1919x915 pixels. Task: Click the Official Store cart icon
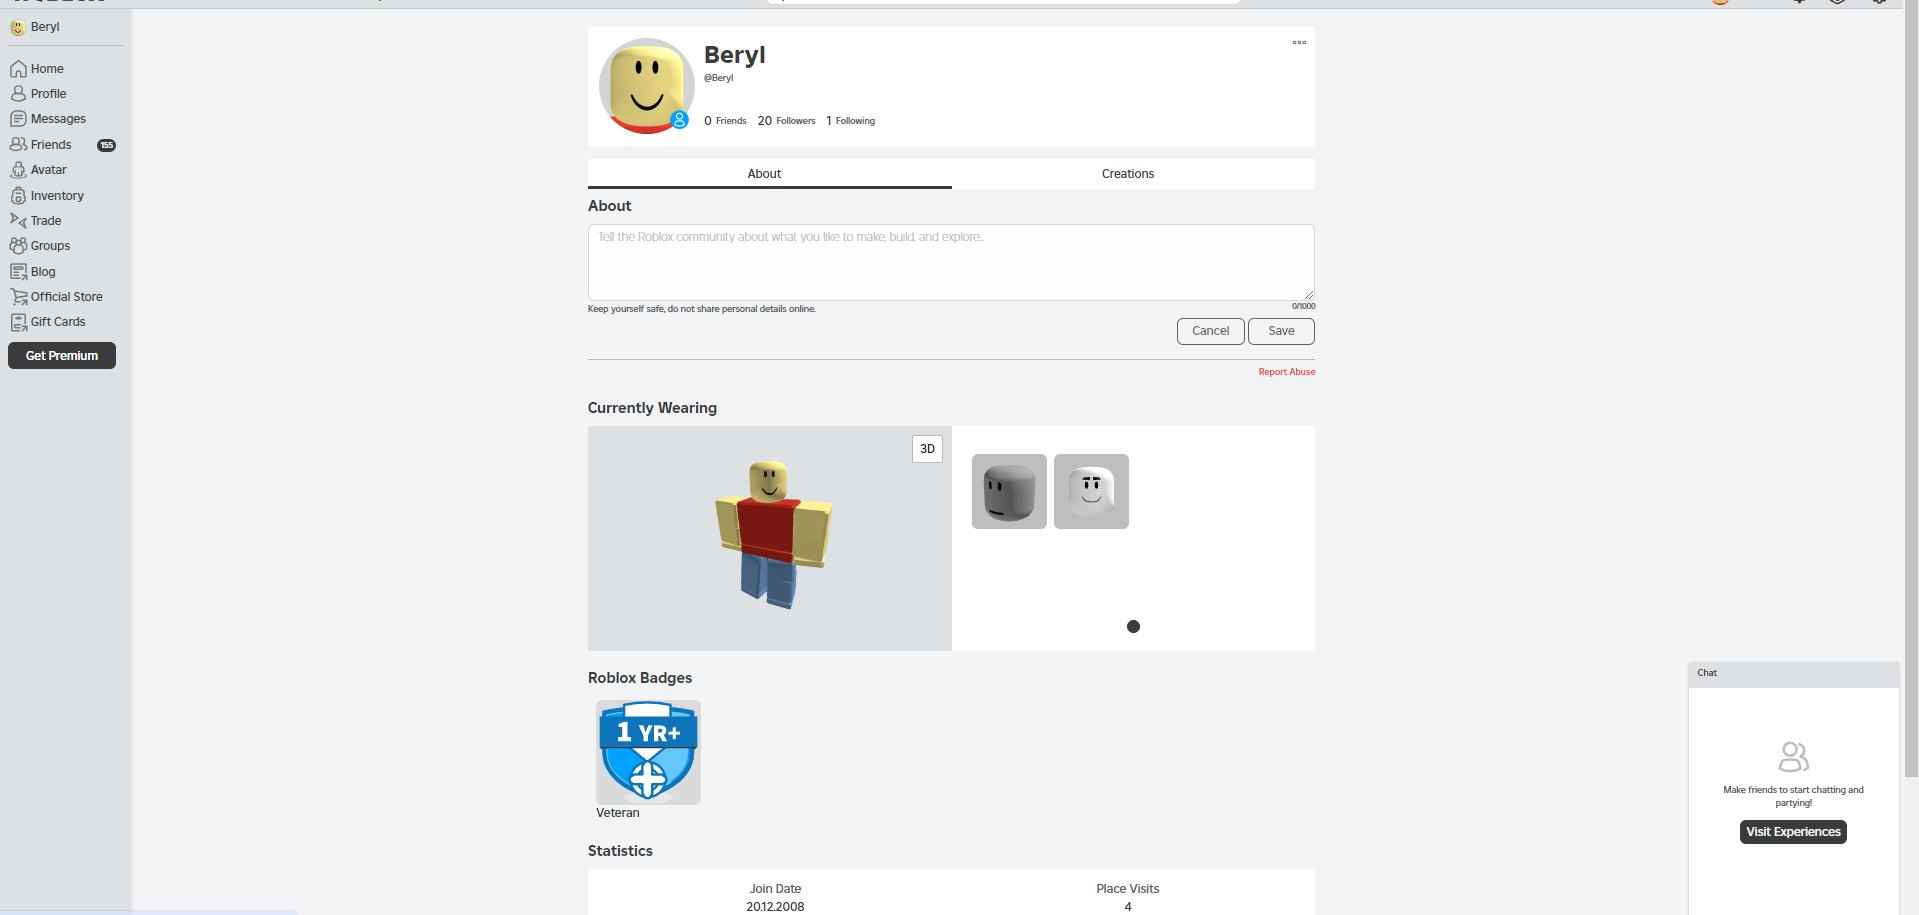click(x=20, y=296)
